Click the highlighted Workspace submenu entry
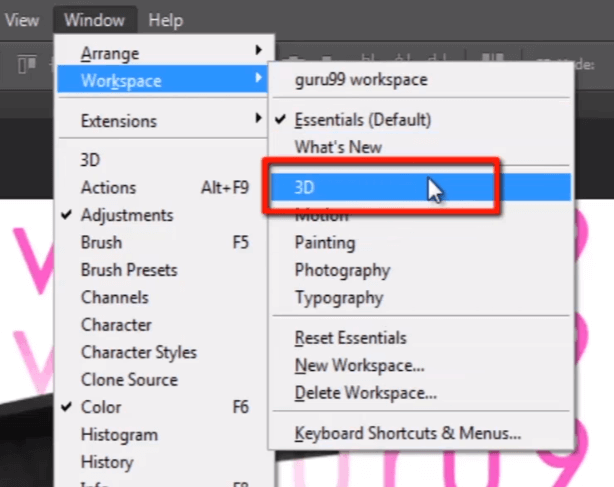This screenshot has height=487, width=614. [121, 80]
